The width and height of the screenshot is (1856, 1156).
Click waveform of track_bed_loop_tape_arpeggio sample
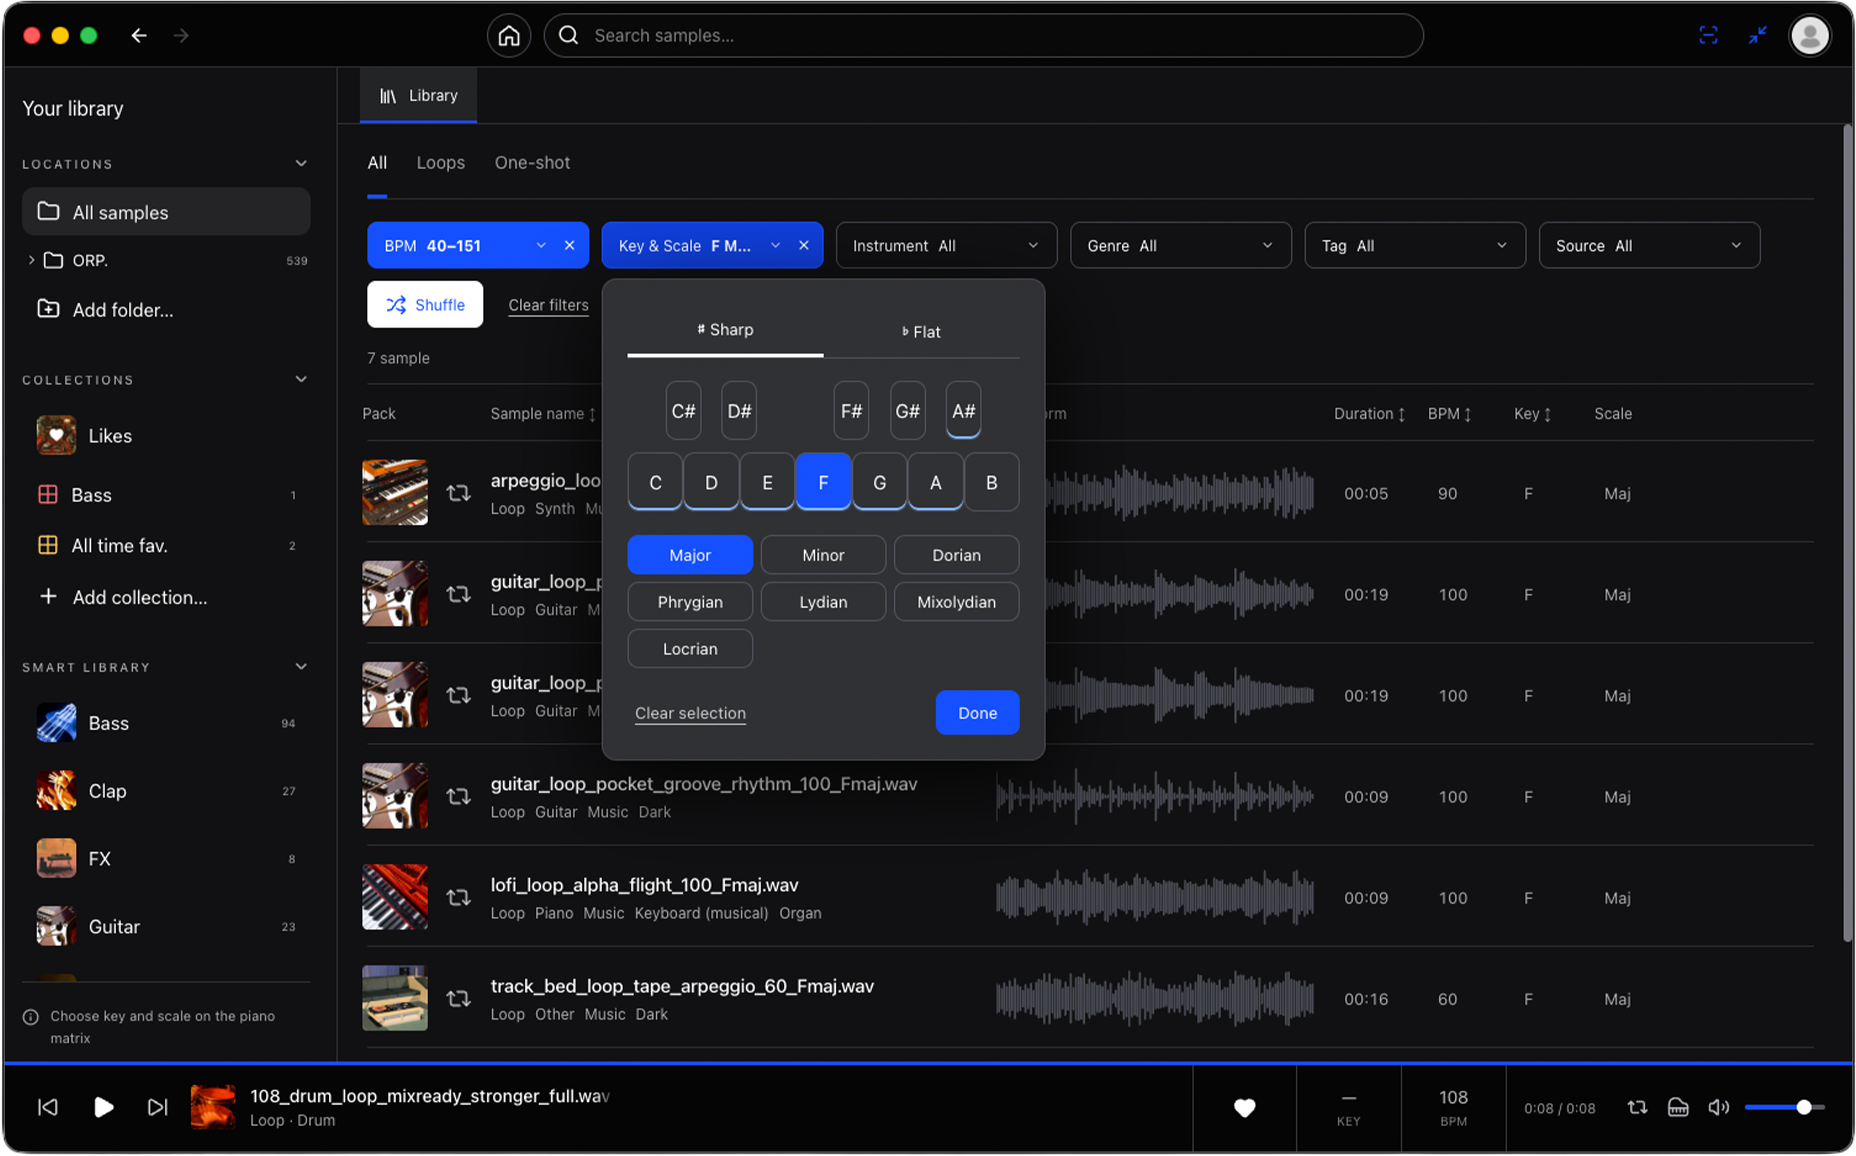1155,999
